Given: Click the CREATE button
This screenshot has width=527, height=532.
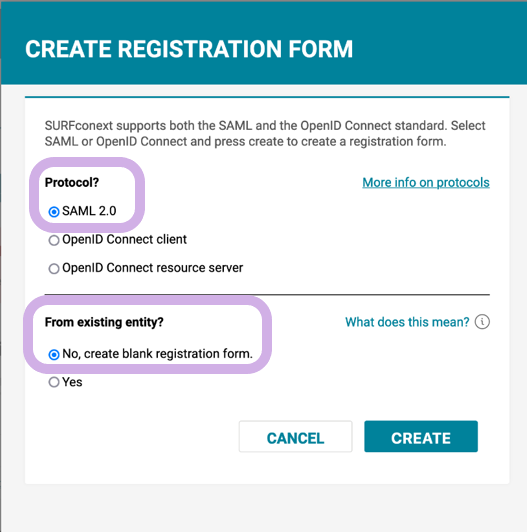Looking at the screenshot, I should point(421,437).
